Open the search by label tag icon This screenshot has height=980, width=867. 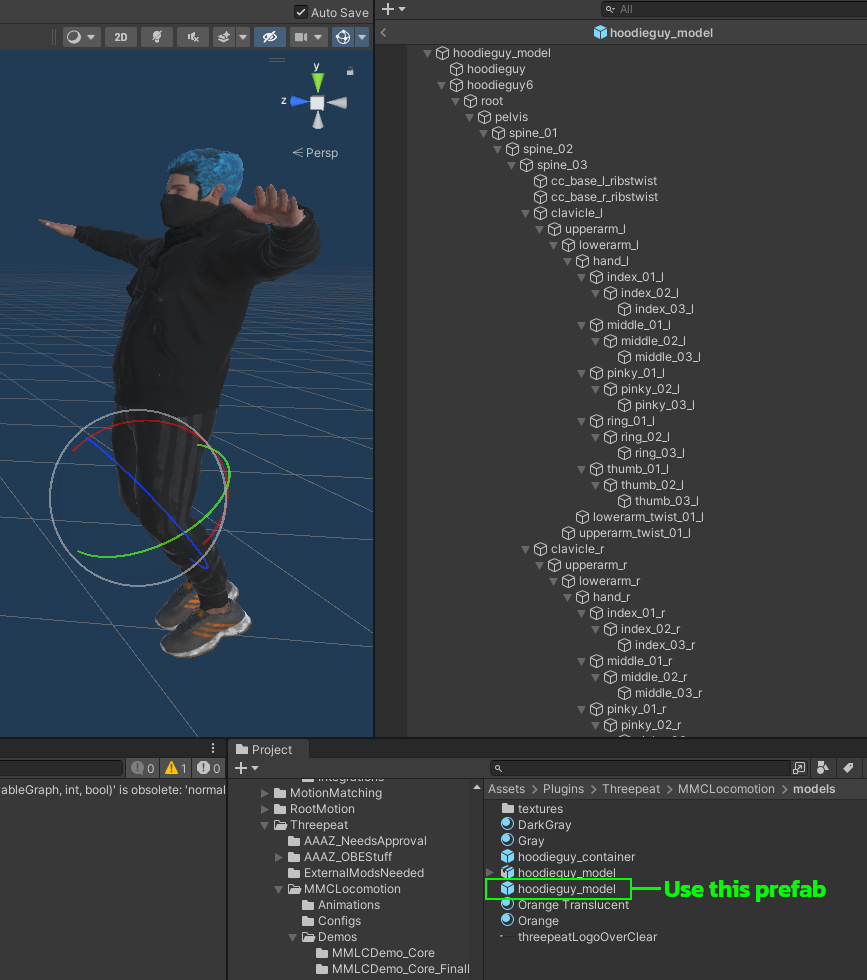coord(848,768)
